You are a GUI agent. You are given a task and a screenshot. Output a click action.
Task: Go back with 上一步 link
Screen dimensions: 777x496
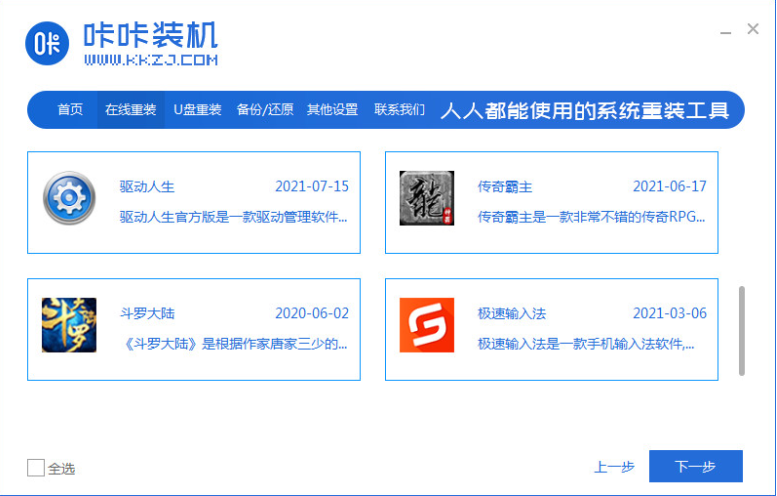[614, 467]
